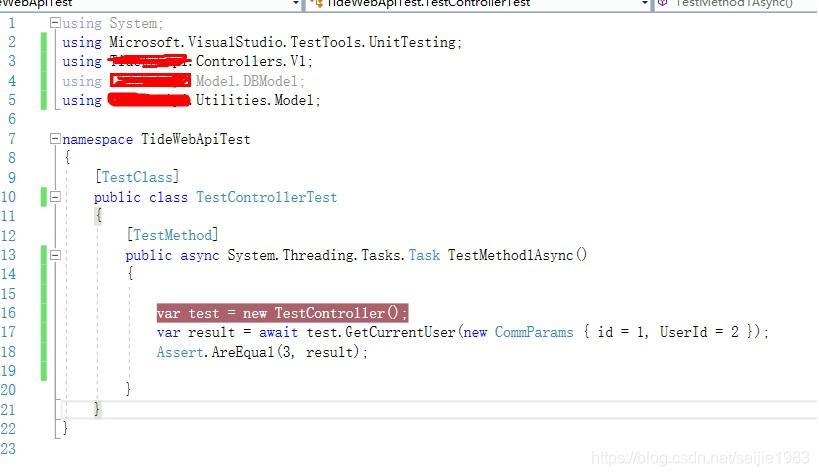Collapse the TestControllerTest class block
The height and width of the screenshot is (476, 819).
(55, 197)
